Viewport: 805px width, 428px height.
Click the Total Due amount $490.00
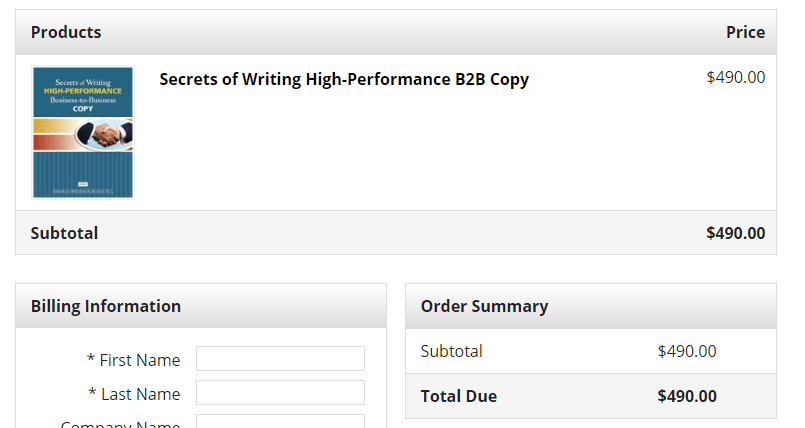687,396
